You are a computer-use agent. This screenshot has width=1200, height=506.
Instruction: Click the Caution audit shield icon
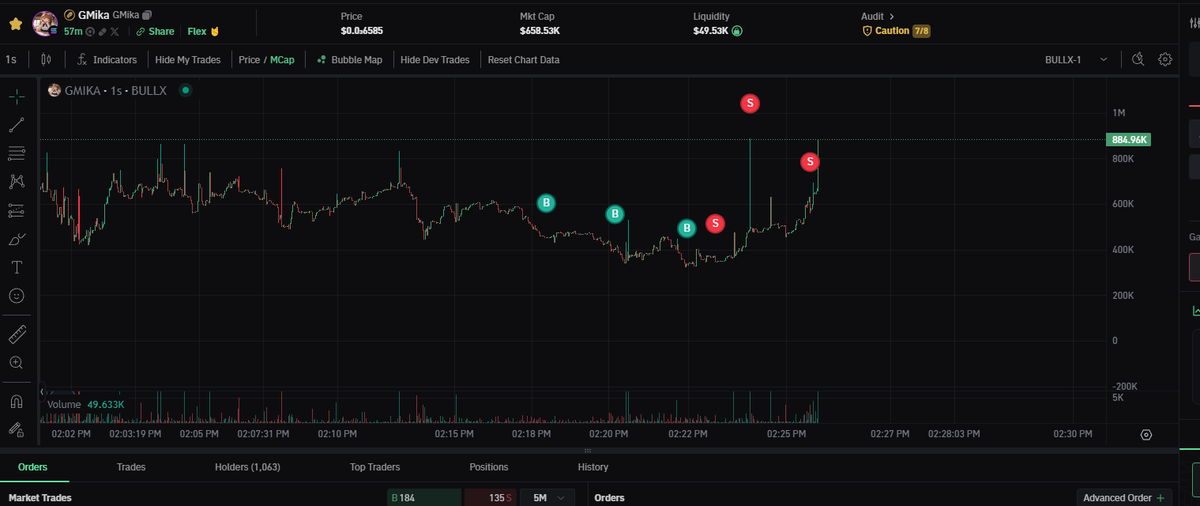[x=867, y=31]
